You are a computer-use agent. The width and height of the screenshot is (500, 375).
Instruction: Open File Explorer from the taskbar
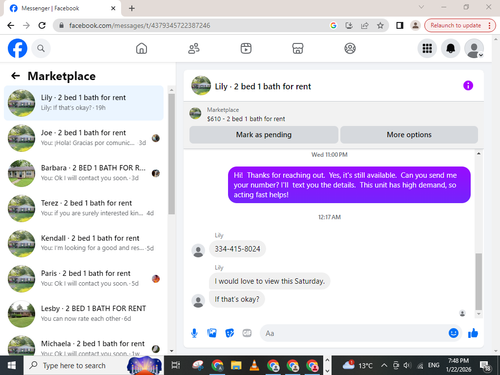pyautogui.click(x=236, y=365)
